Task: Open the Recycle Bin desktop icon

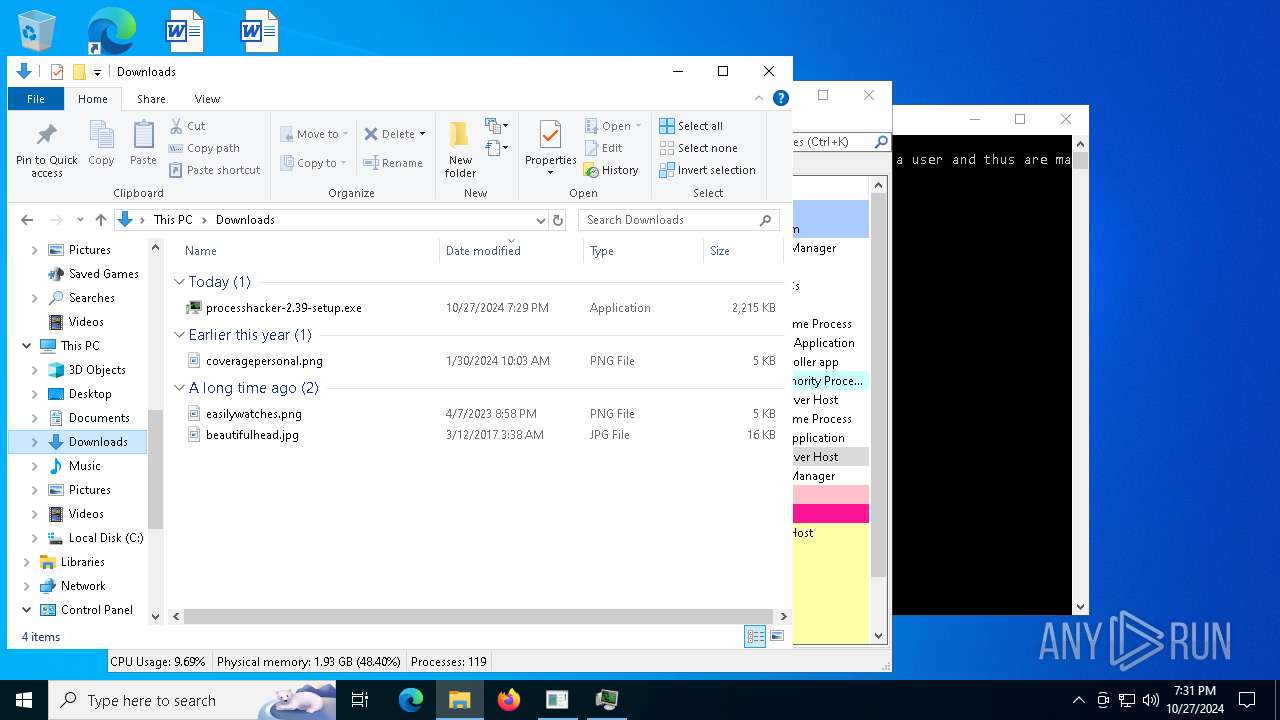Action: click(36, 31)
